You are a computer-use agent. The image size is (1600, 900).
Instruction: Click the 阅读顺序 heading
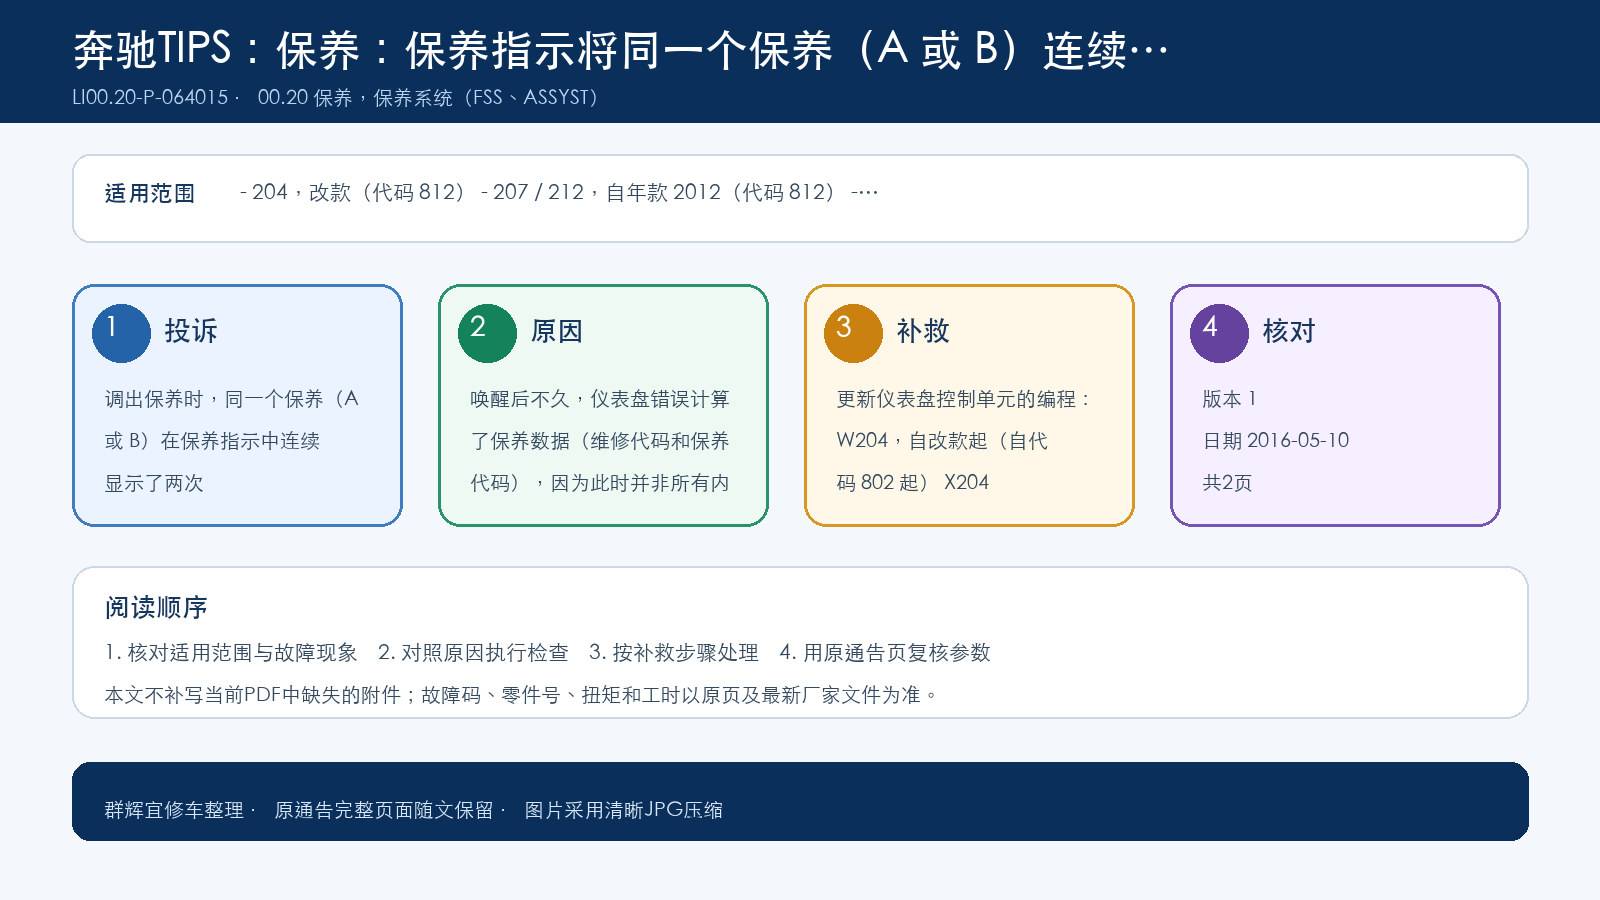(x=156, y=607)
